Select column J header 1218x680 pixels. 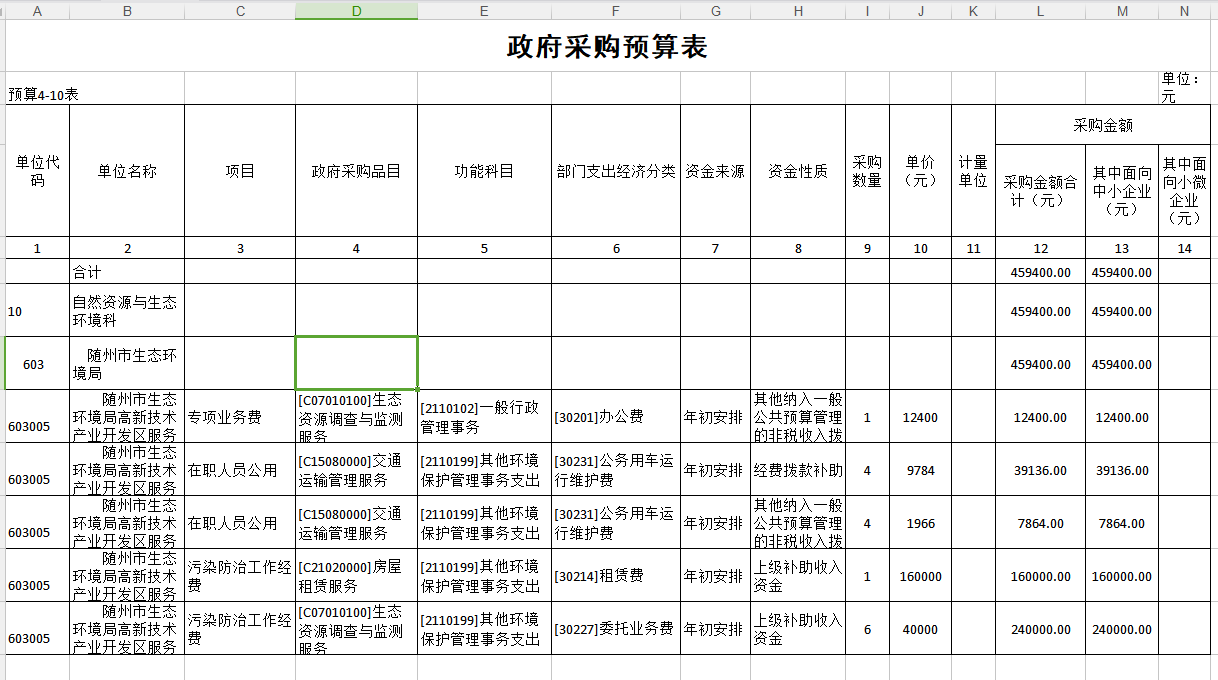click(920, 10)
